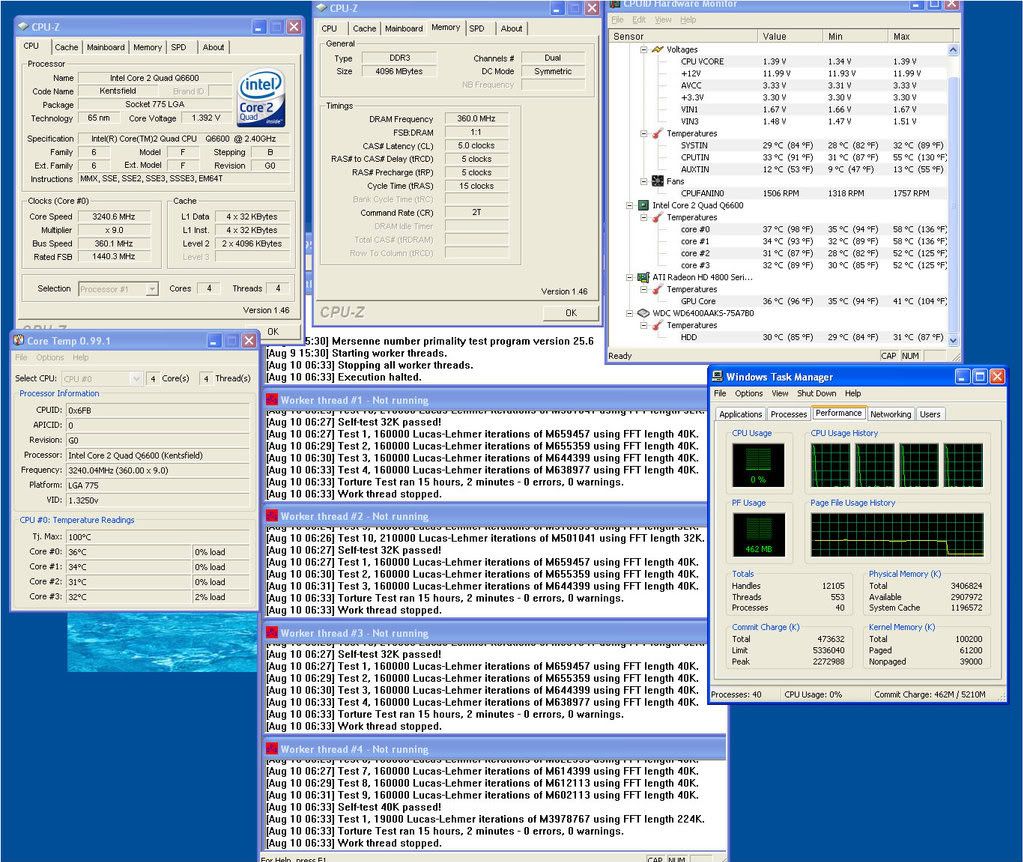Click the red icon on Worker thread #1 title
Screen dimensions: 1023x862
point(272,400)
